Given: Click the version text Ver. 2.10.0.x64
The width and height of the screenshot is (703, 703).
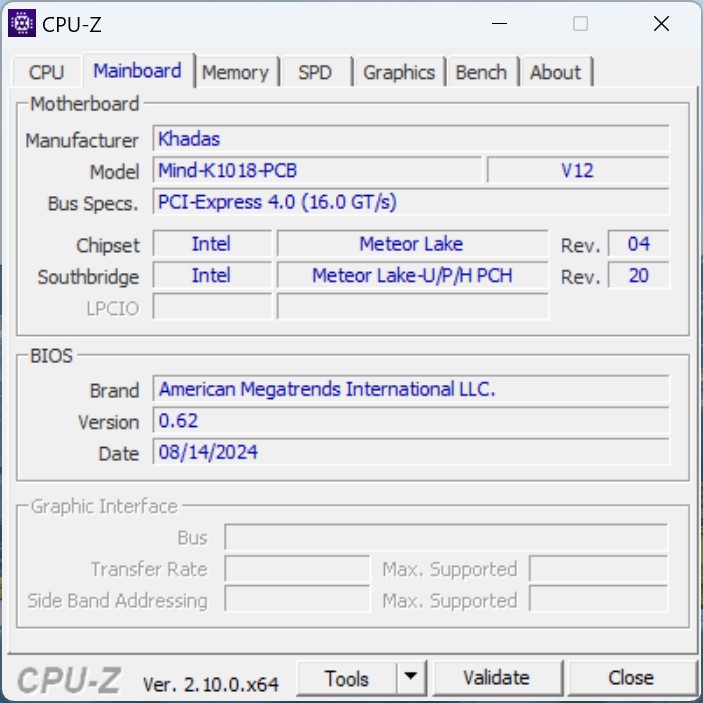Looking at the screenshot, I should pyautogui.click(x=211, y=684).
